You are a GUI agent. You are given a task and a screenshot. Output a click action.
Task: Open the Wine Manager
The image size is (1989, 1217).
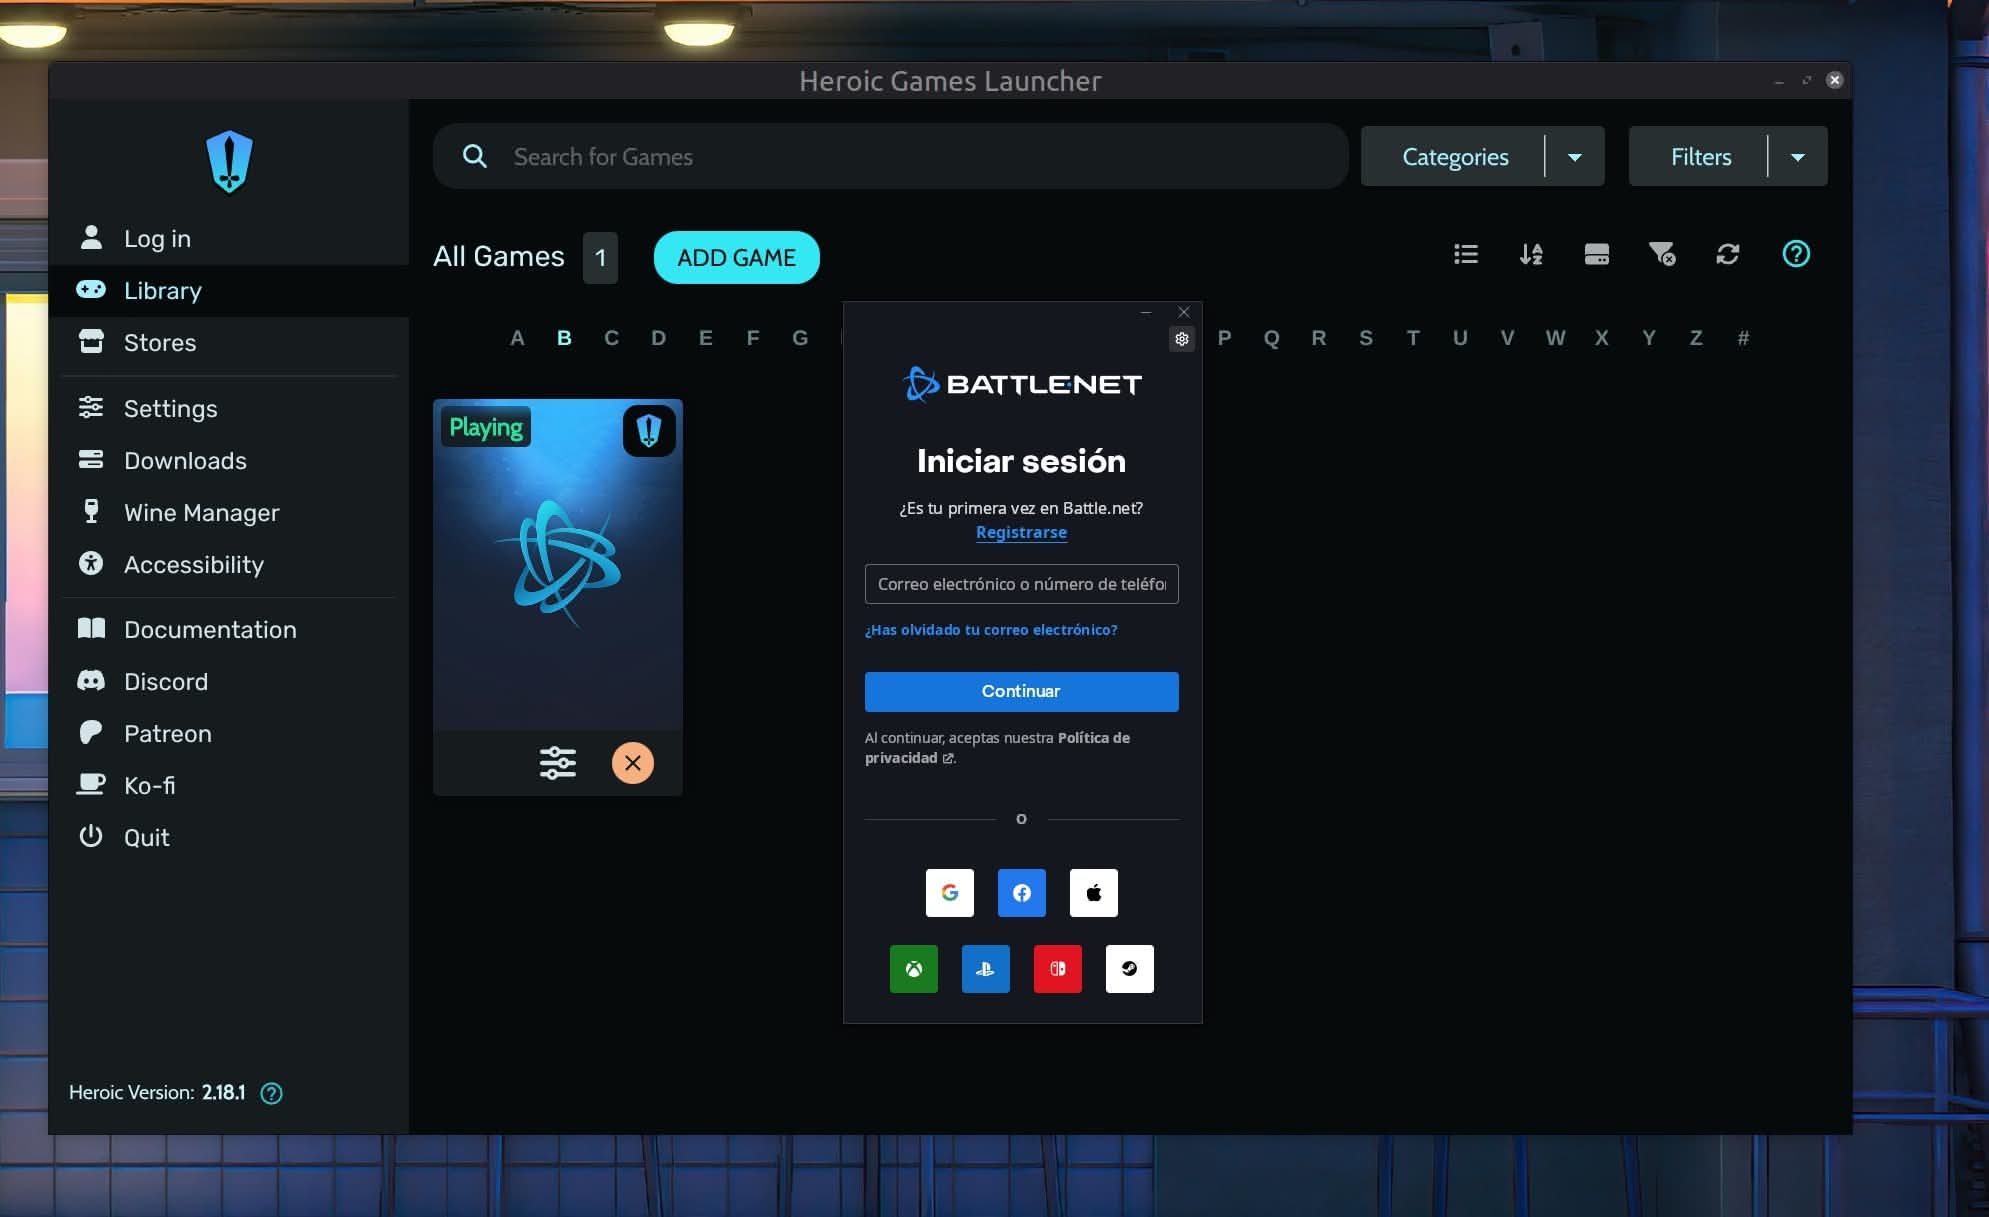click(x=201, y=512)
